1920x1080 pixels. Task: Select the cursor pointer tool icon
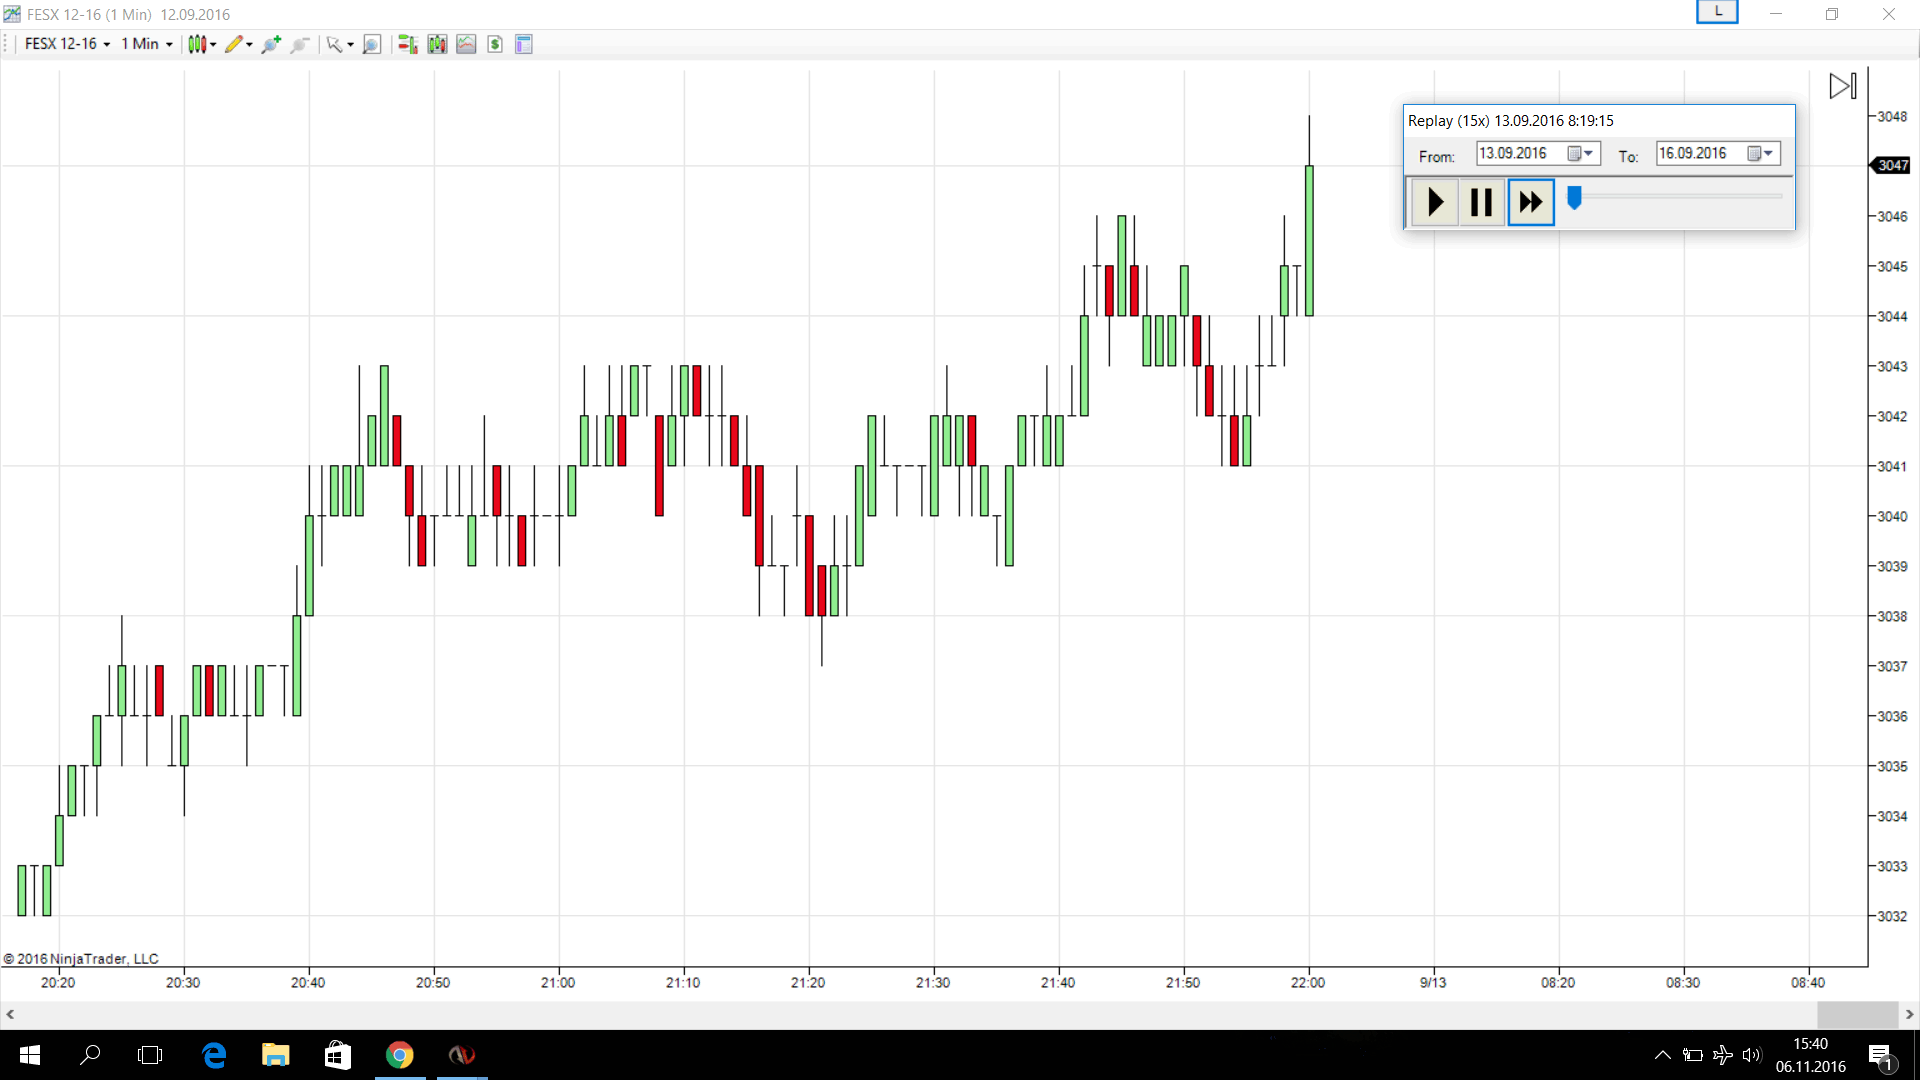(335, 44)
